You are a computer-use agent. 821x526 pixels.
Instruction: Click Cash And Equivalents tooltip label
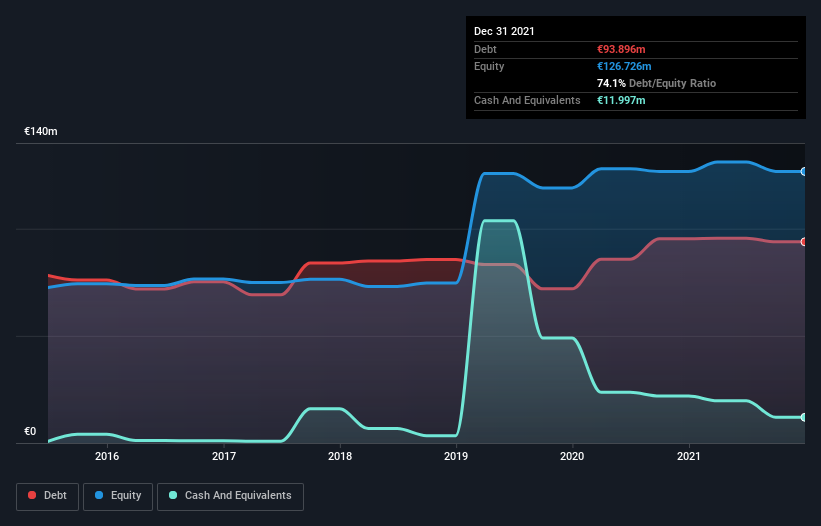(x=527, y=100)
